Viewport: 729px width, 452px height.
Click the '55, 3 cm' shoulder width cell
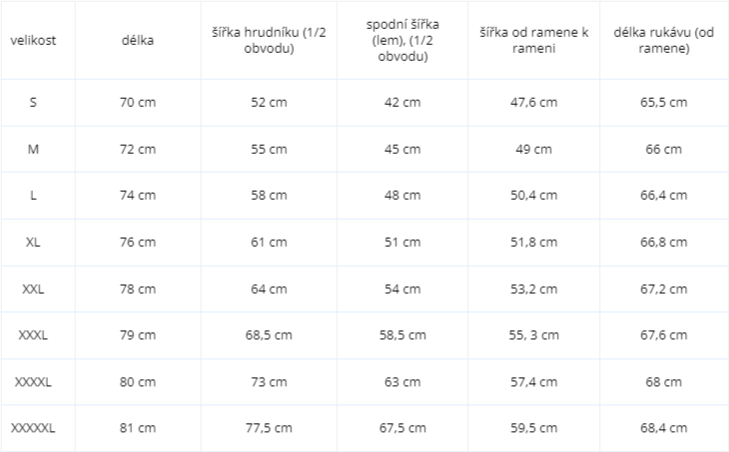[534, 335]
